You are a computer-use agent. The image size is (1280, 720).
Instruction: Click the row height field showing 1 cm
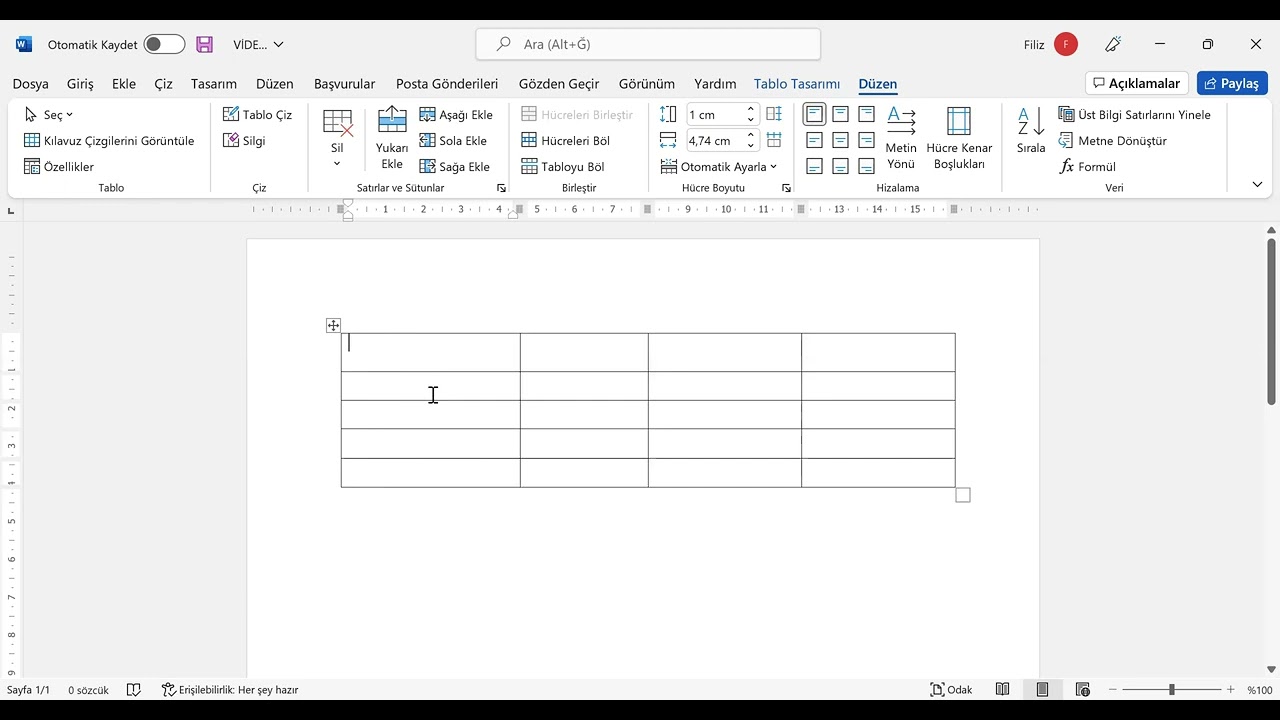715,115
